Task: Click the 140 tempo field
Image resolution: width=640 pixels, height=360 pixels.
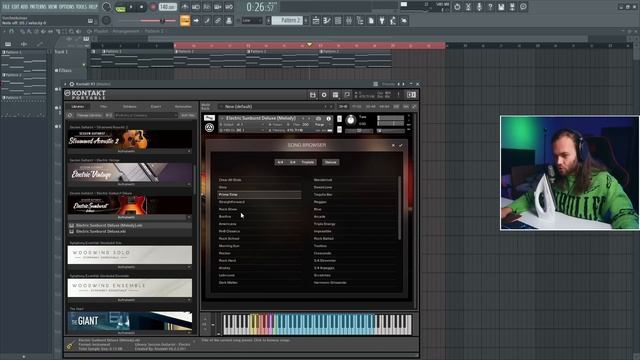Action: (x=167, y=7)
